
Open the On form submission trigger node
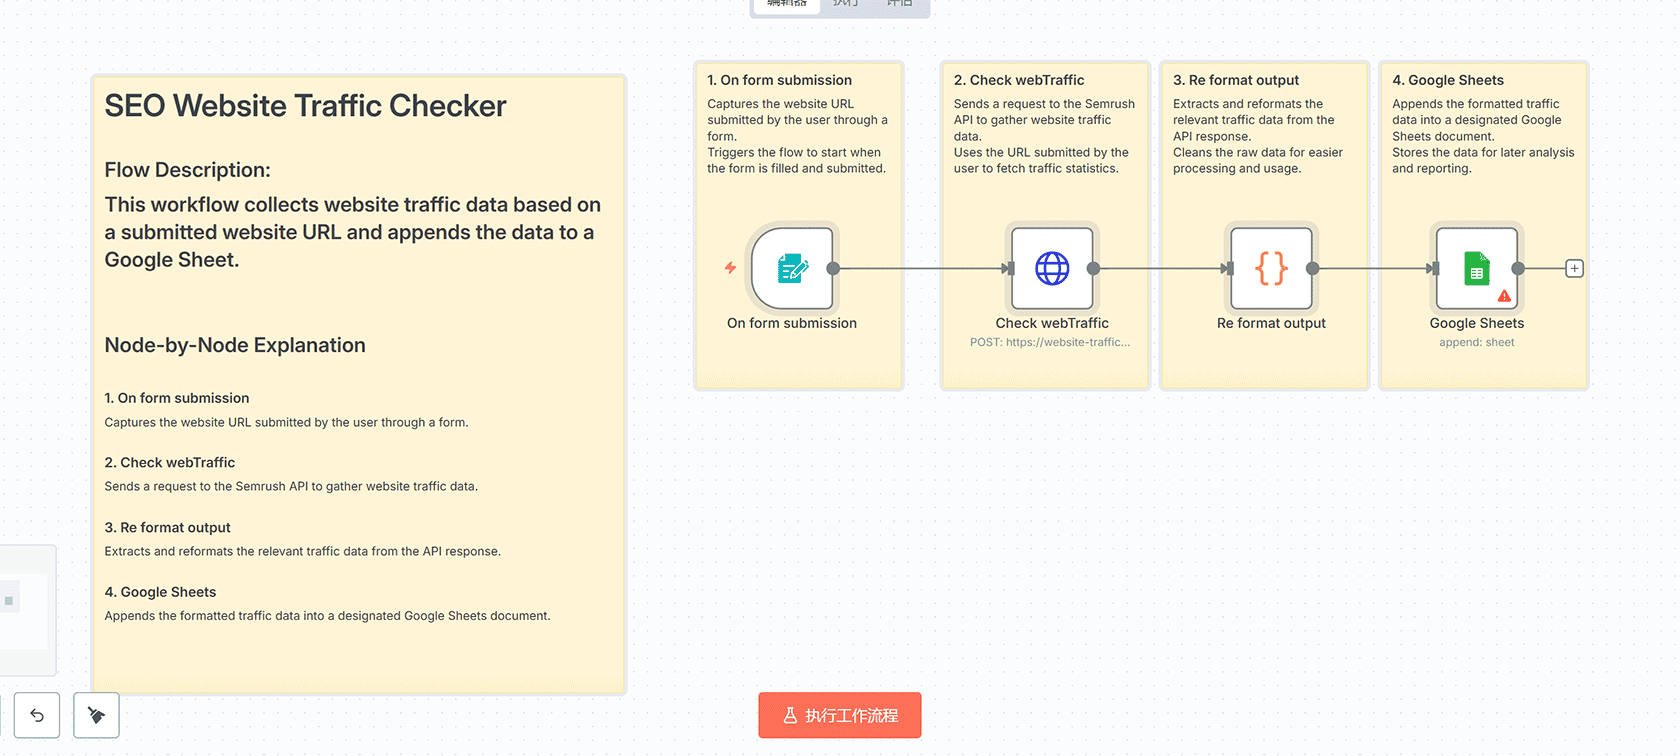(x=792, y=268)
